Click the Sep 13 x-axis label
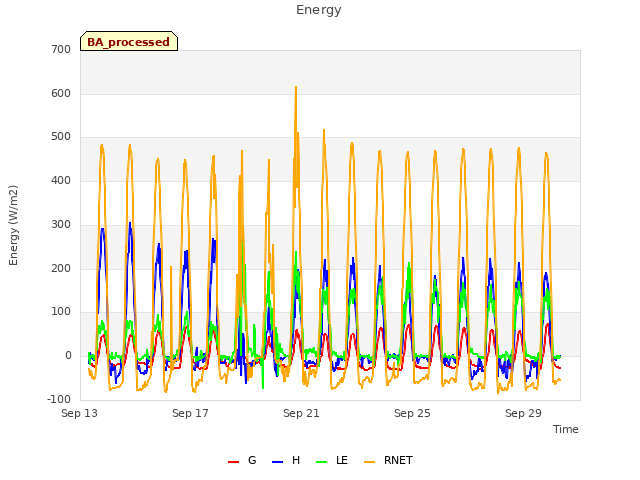 click(80, 413)
